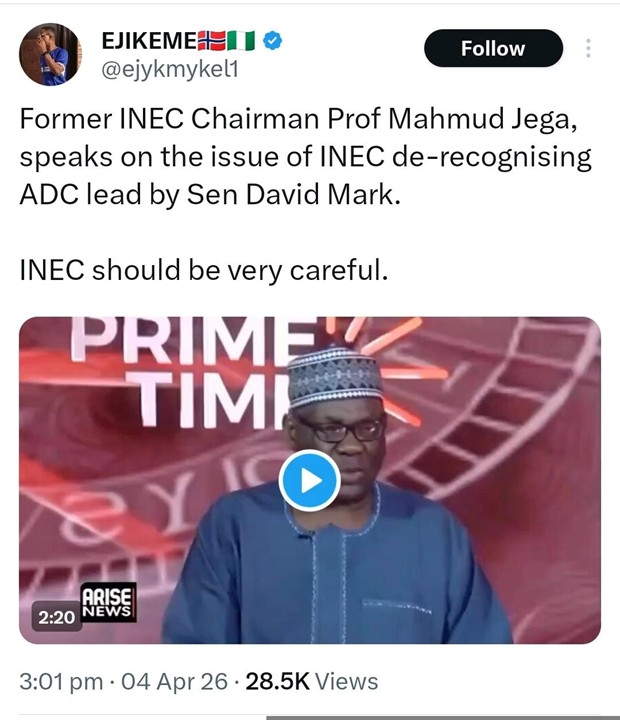
Task: Click the Nigerian flag emoji
Action: click(x=241, y=41)
